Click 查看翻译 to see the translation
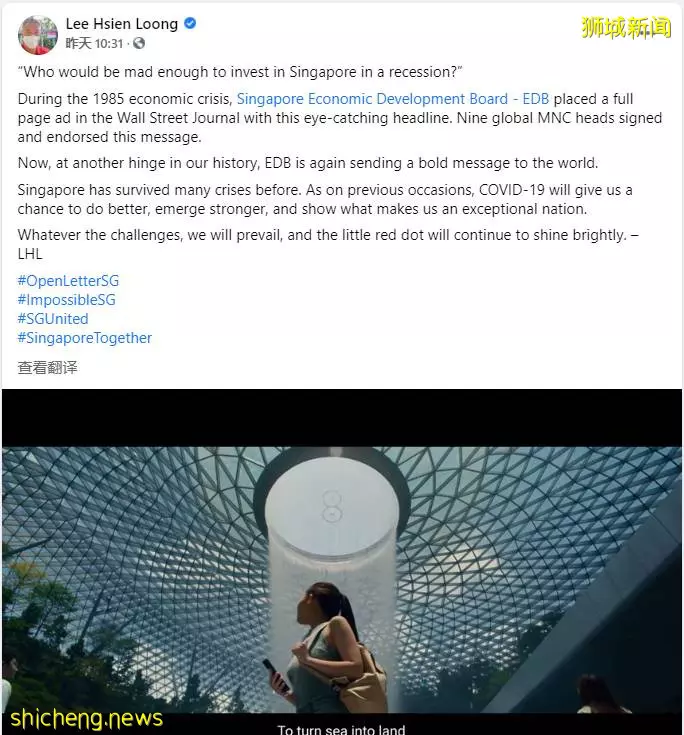 tap(48, 368)
